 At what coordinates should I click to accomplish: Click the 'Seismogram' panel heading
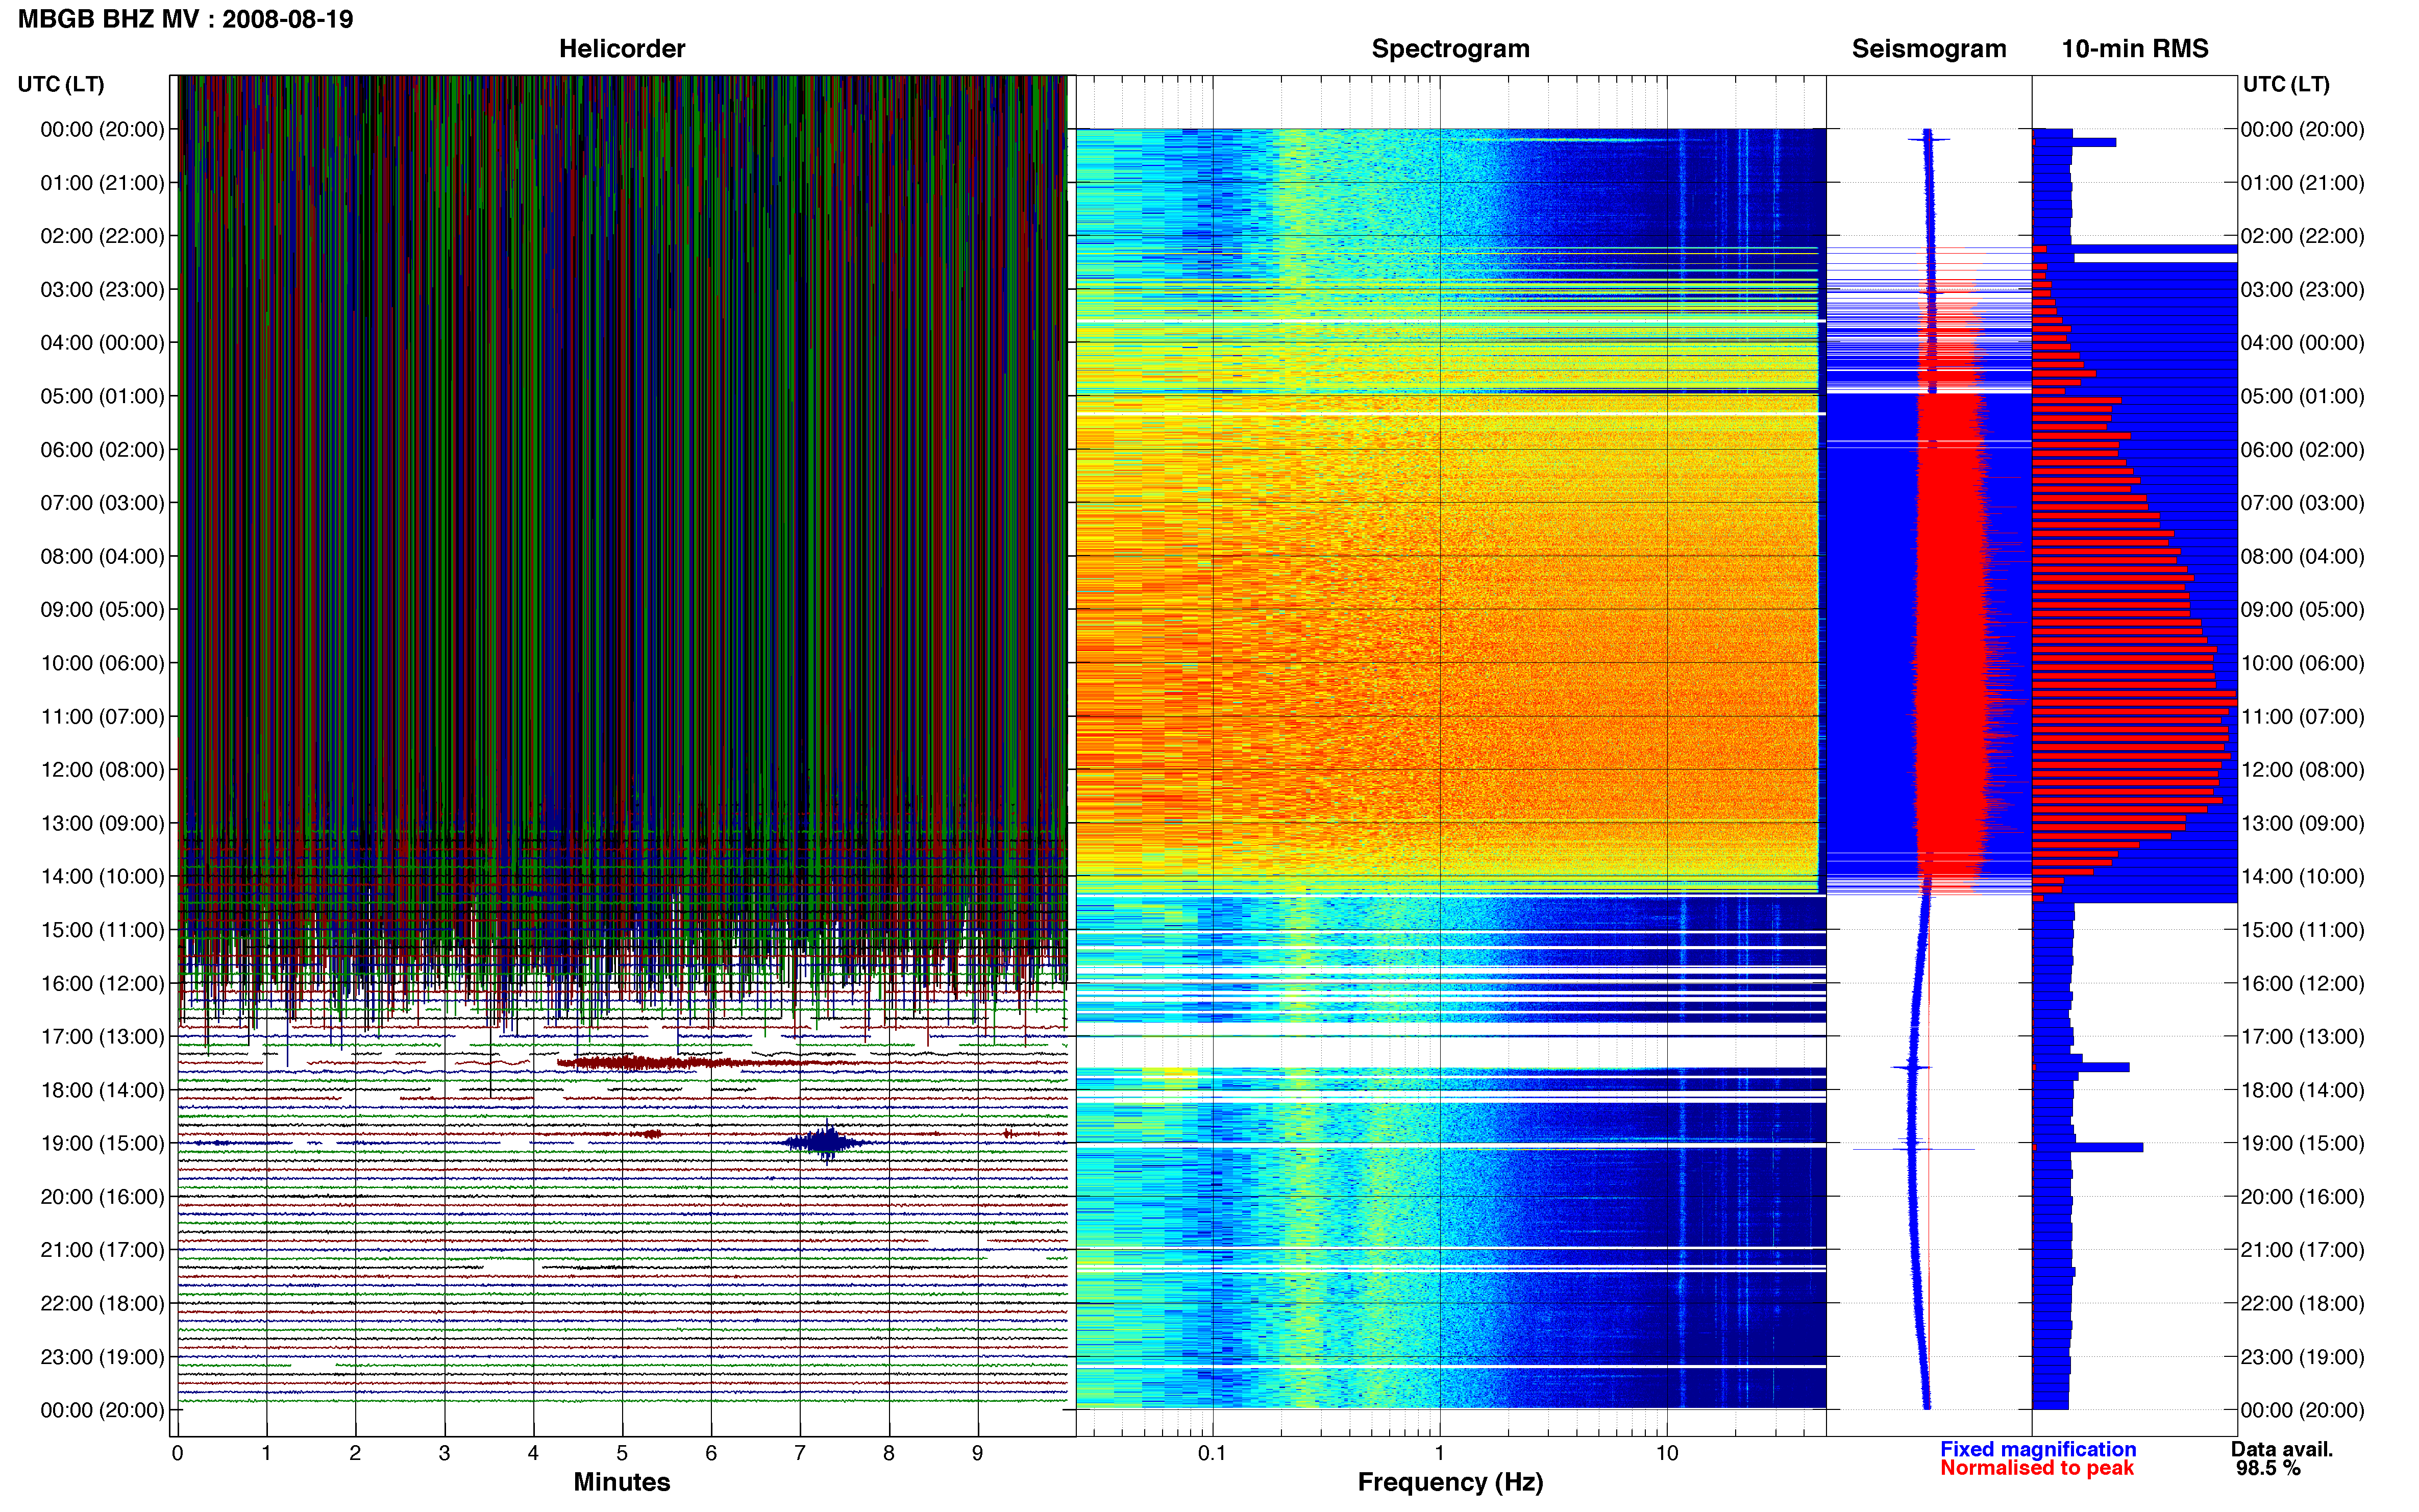coord(1928,49)
